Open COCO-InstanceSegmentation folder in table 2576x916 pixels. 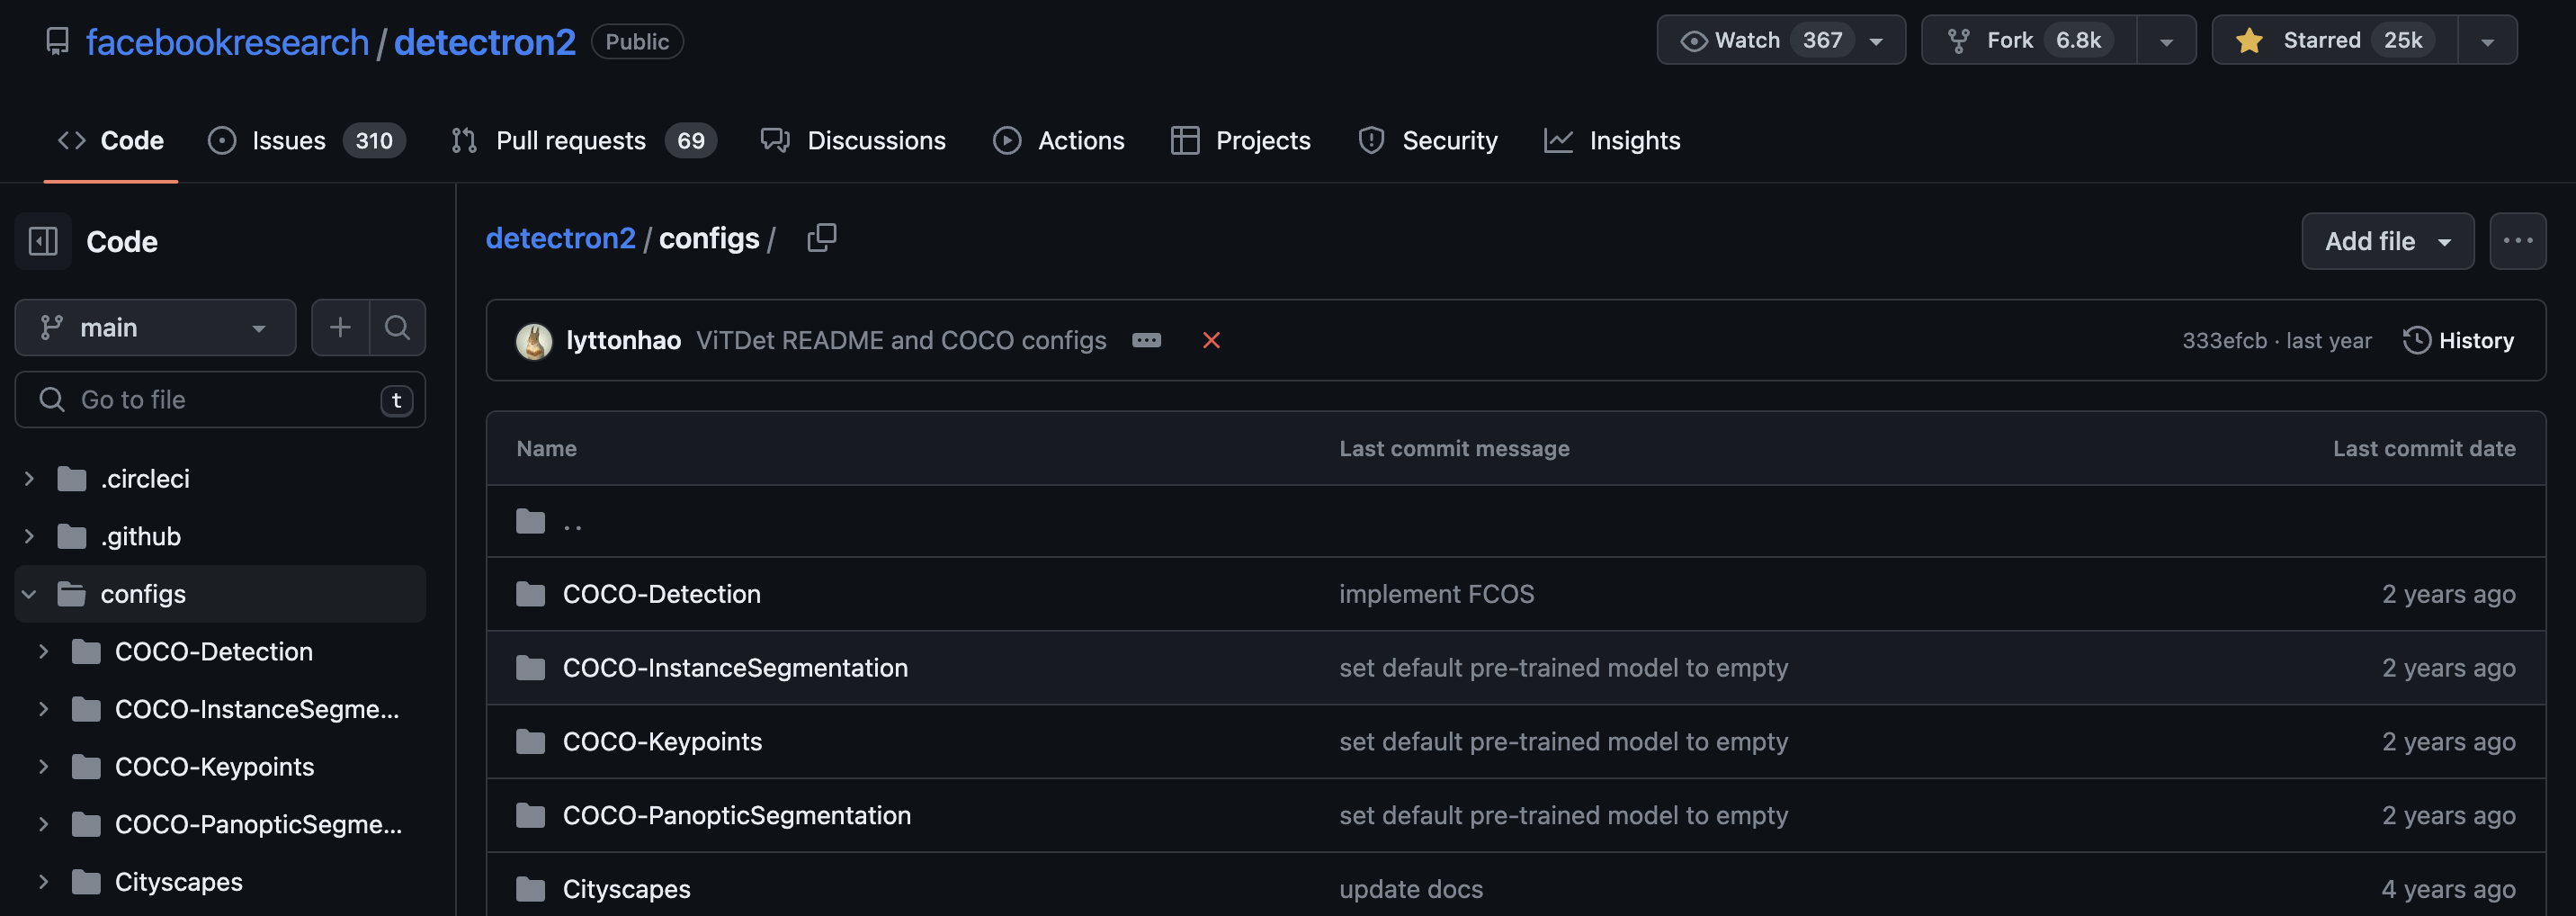point(735,667)
